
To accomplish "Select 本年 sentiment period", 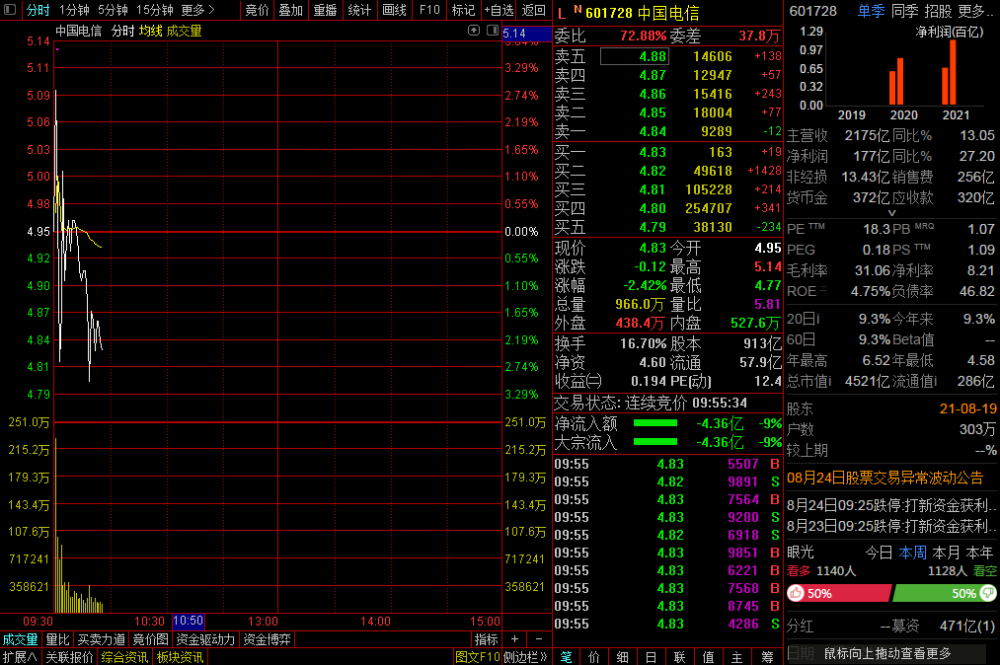I will coord(980,552).
